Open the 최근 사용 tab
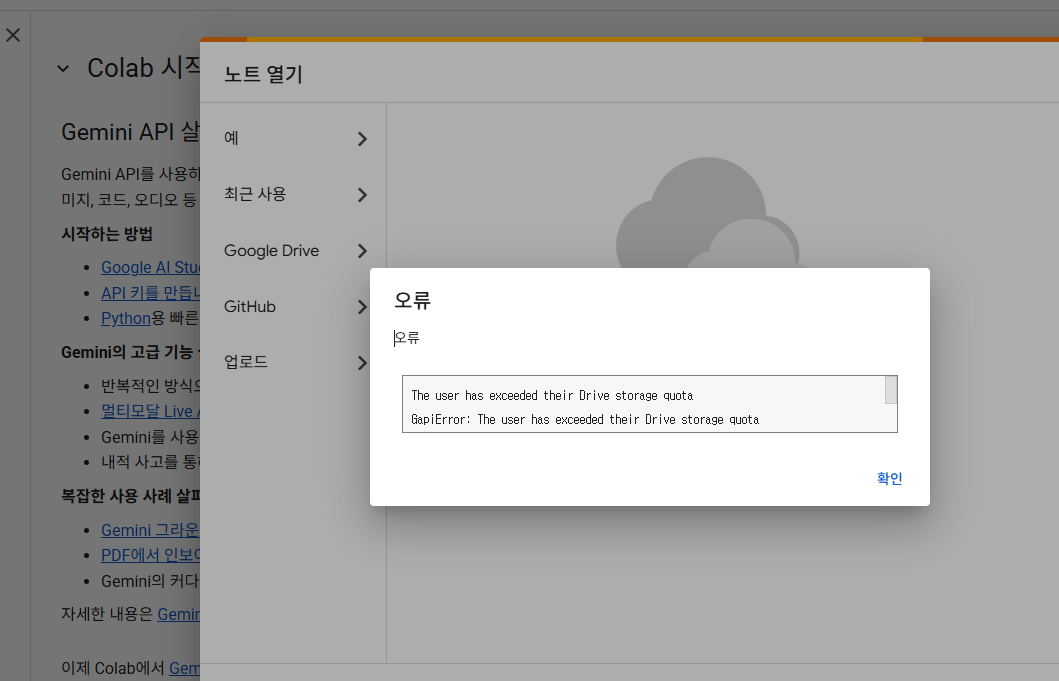Image resolution: width=1059 pixels, height=681 pixels. coord(293,195)
